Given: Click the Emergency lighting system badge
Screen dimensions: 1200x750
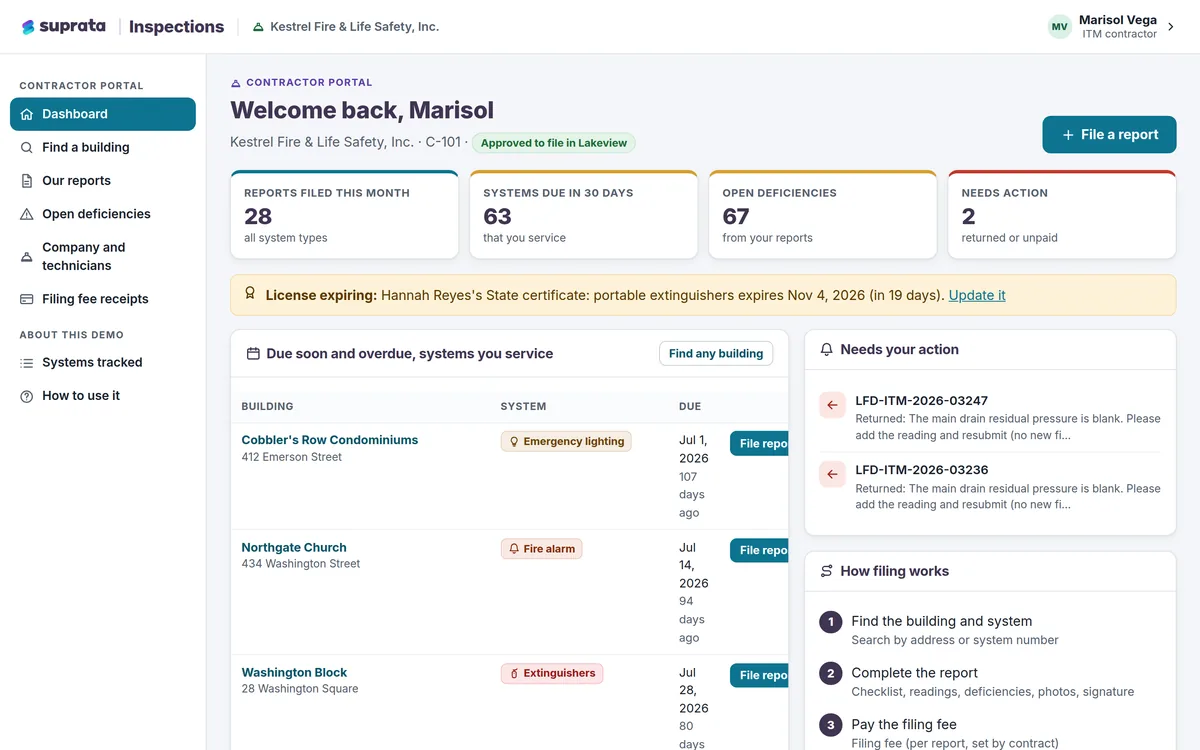Looking at the screenshot, I should (x=566, y=441).
